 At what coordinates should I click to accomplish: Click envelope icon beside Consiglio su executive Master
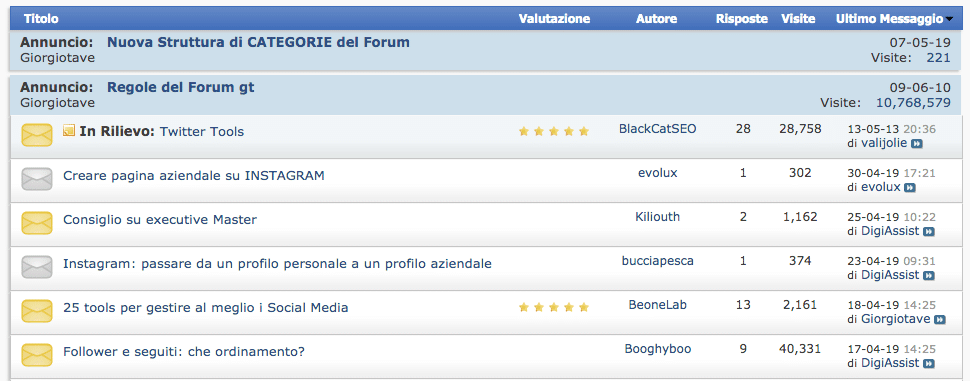(36, 223)
